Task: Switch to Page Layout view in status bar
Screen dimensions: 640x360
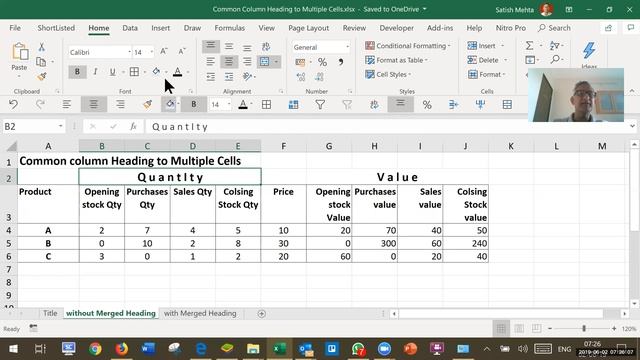Action: pyautogui.click(x=519, y=328)
